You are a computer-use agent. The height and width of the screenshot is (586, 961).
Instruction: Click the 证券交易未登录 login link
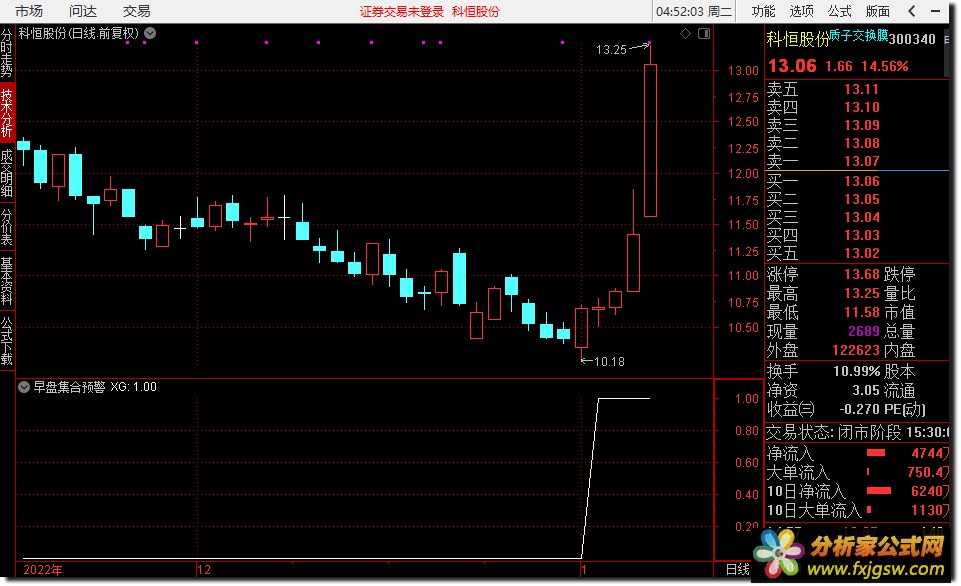401,12
